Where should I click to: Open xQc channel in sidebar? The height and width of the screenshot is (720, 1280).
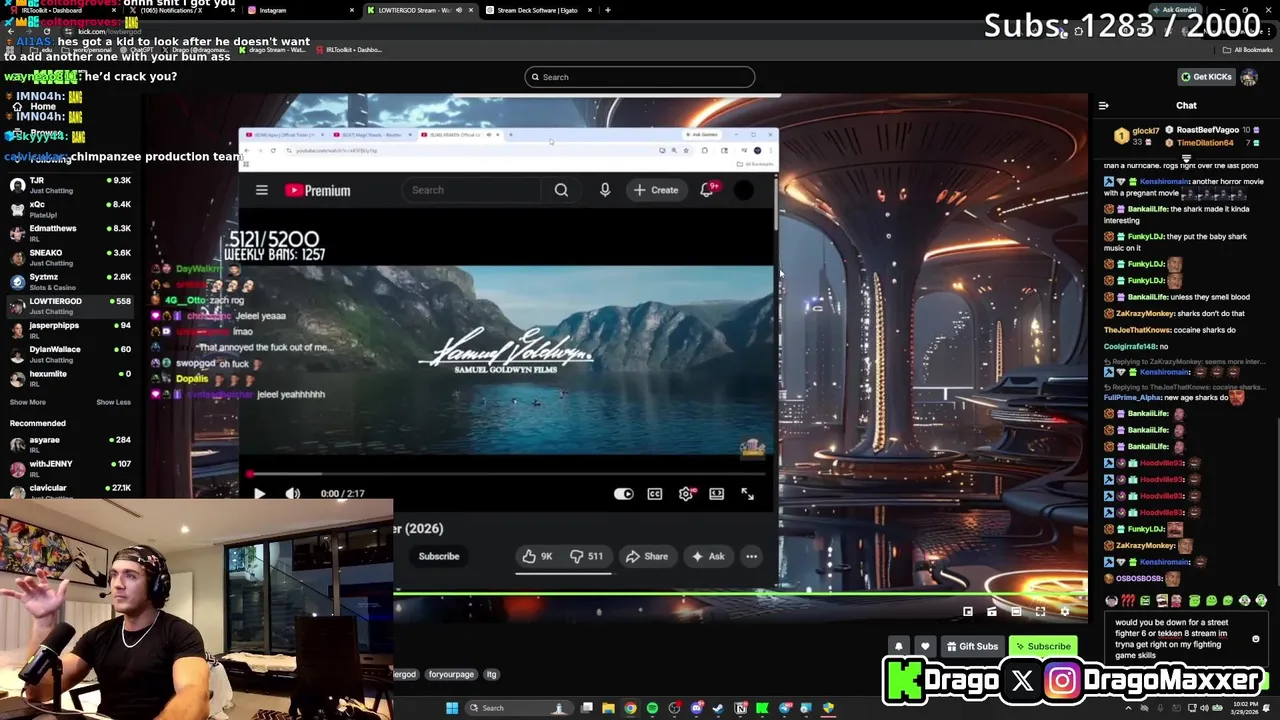click(x=70, y=209)
